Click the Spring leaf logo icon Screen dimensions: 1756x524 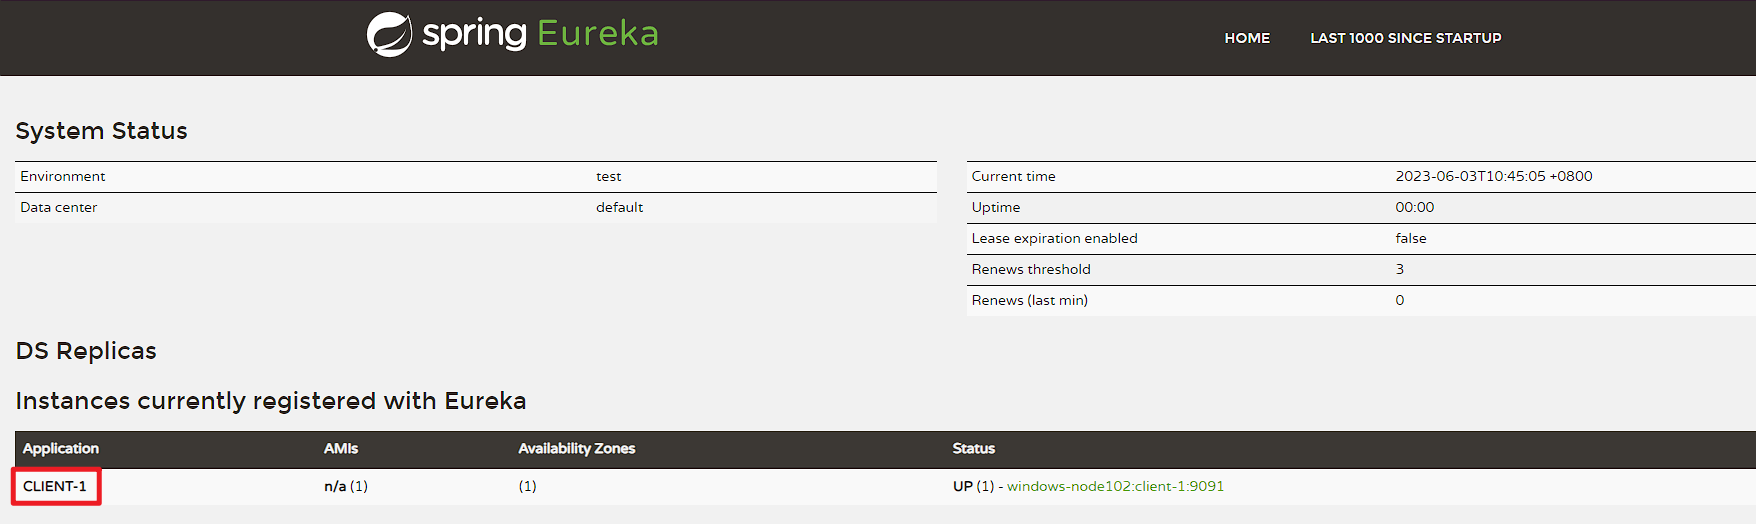pos(389,35)
